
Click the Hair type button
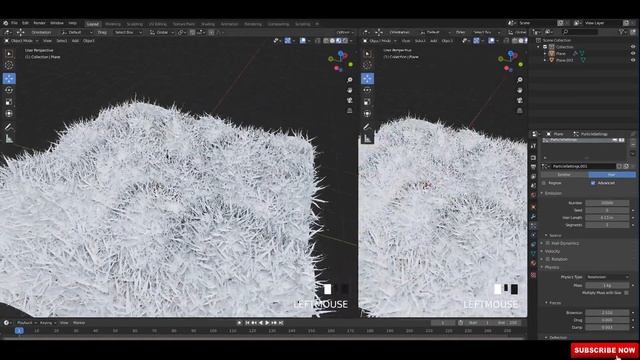click(x=611, y=175)
